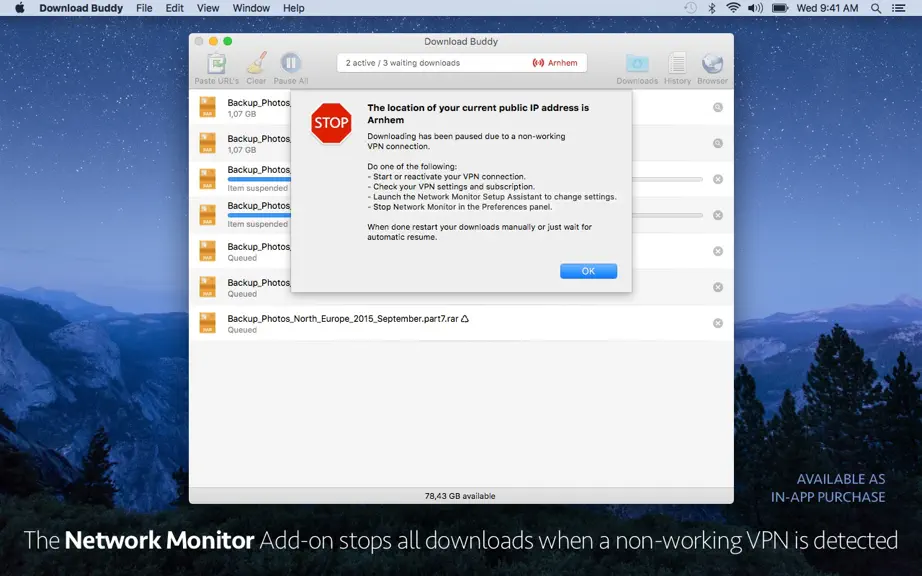The width and height of the screenshot is (922, 576).
Task: Open the Window menu
Action: pos(251,8)
